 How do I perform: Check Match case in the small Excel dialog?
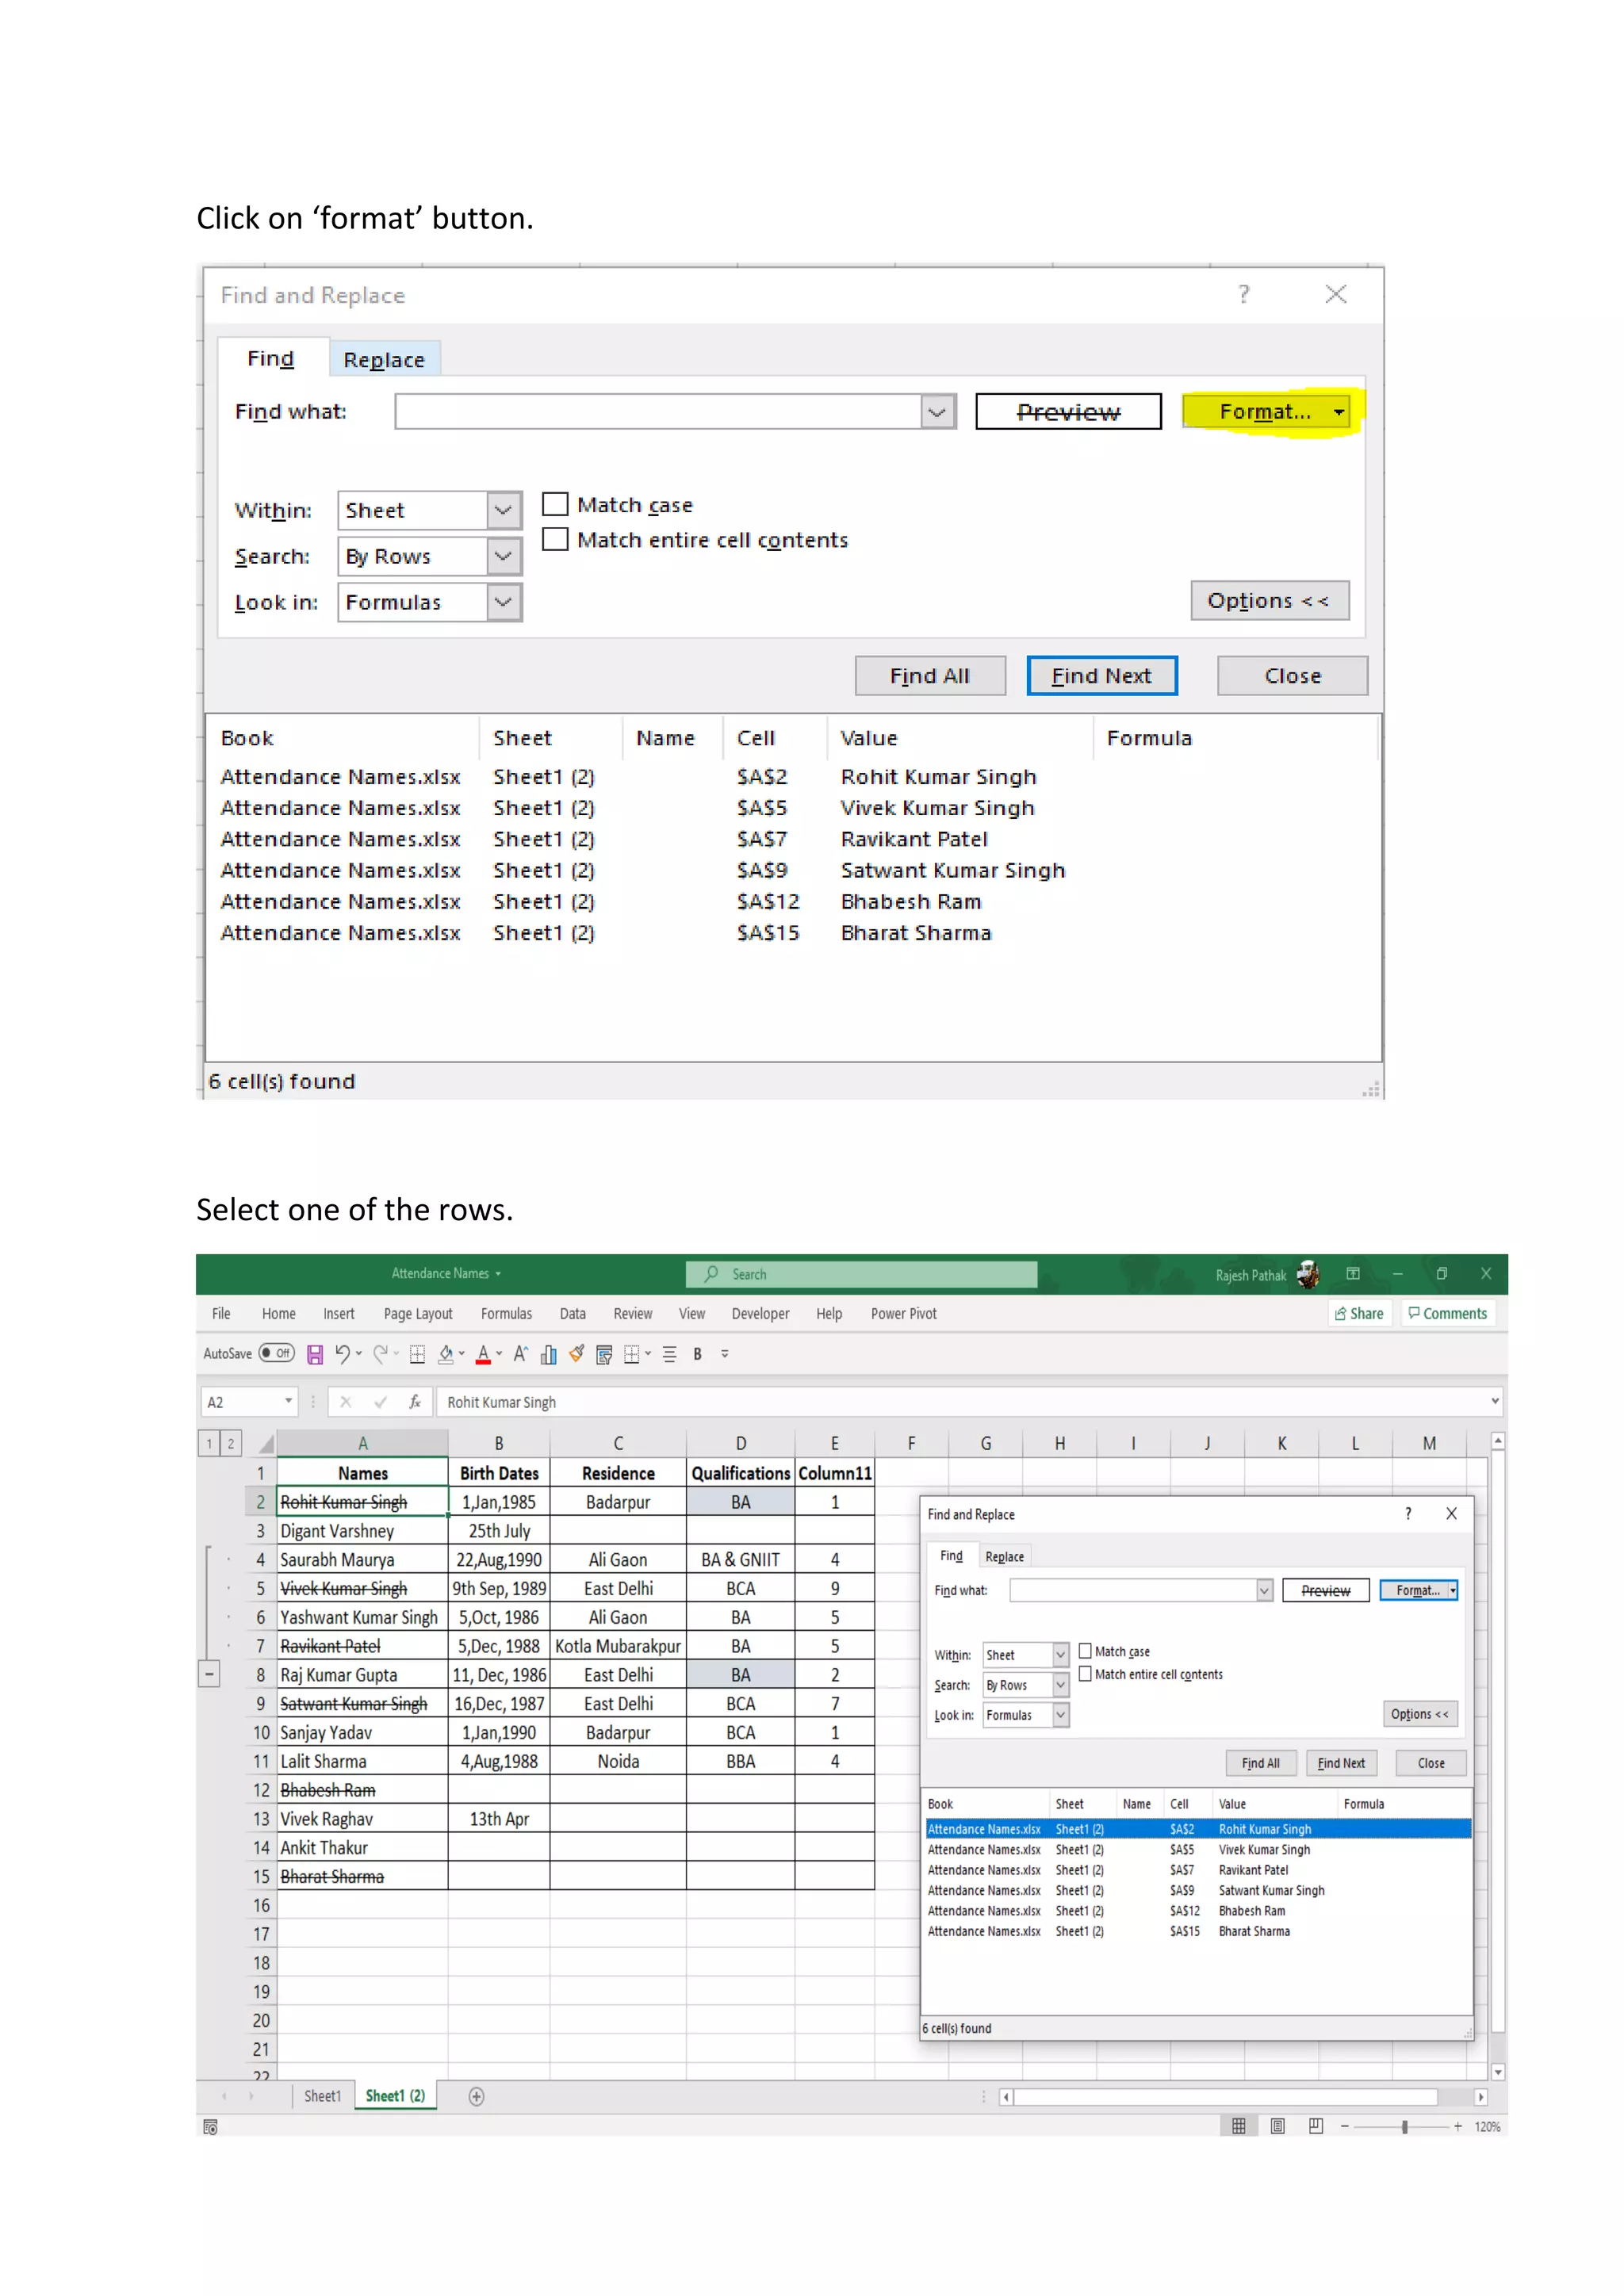(x=1085, y=1651)
